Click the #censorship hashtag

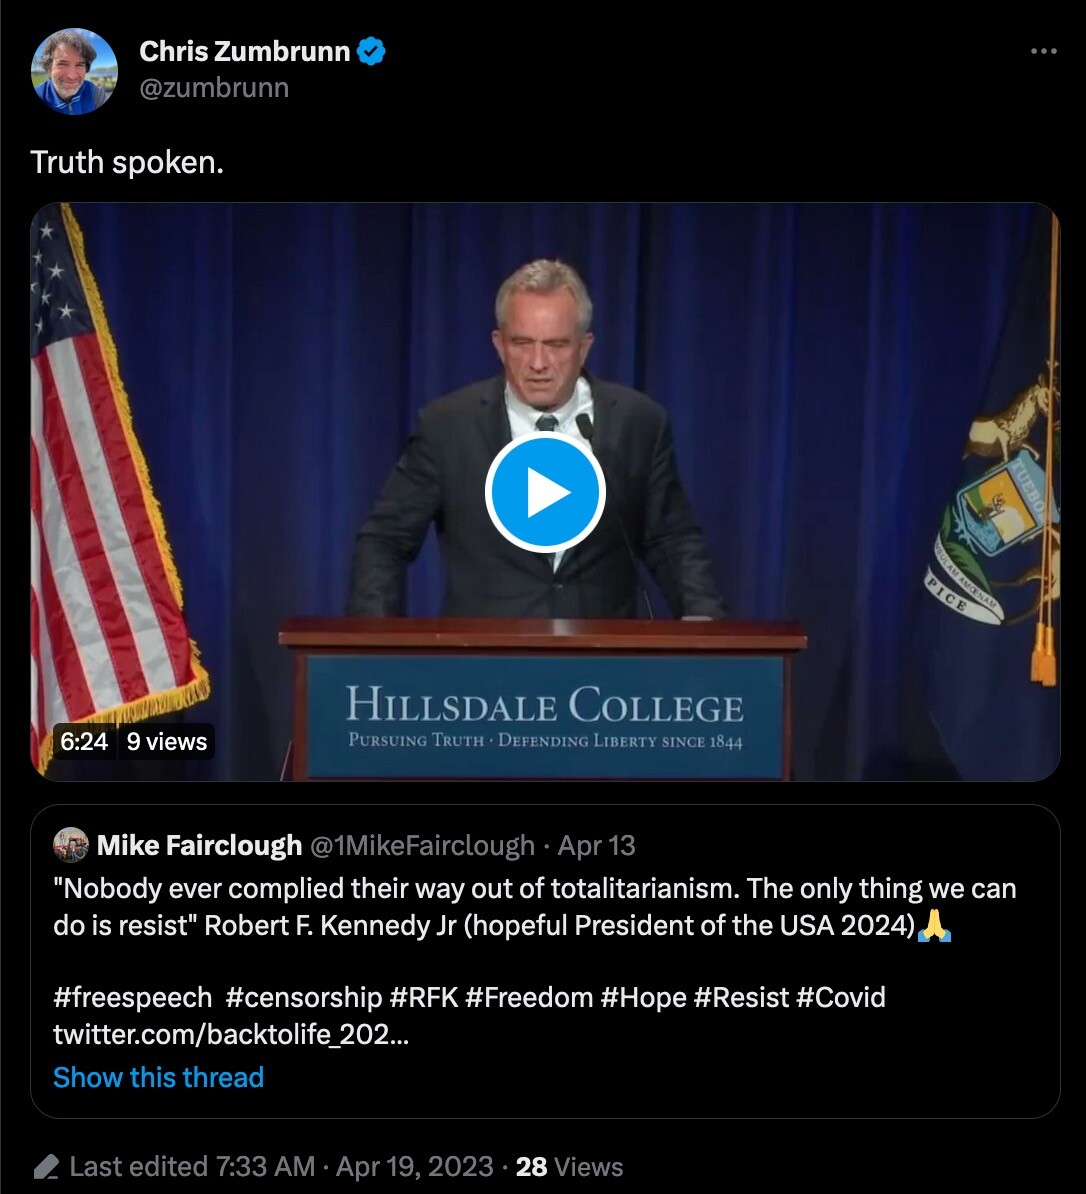point(304,997)
